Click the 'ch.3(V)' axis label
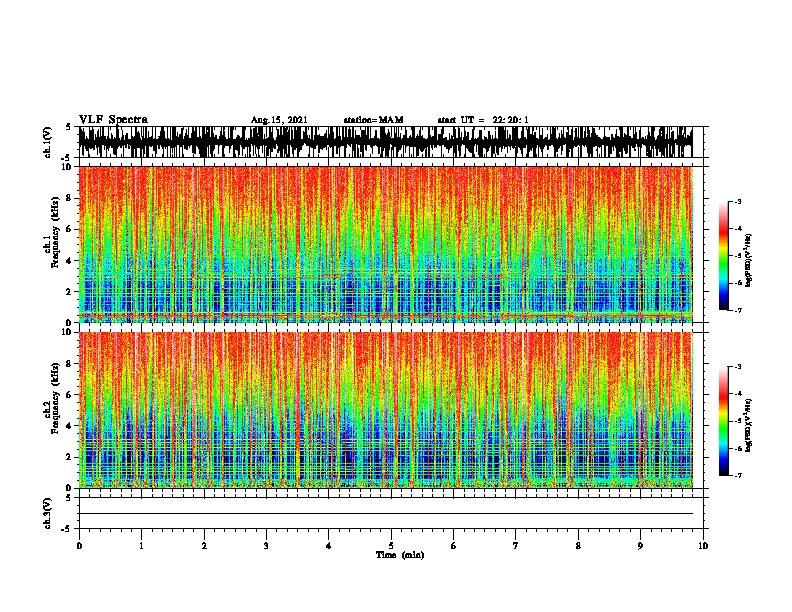The image size is (792, 612). [x=47, y=513]
